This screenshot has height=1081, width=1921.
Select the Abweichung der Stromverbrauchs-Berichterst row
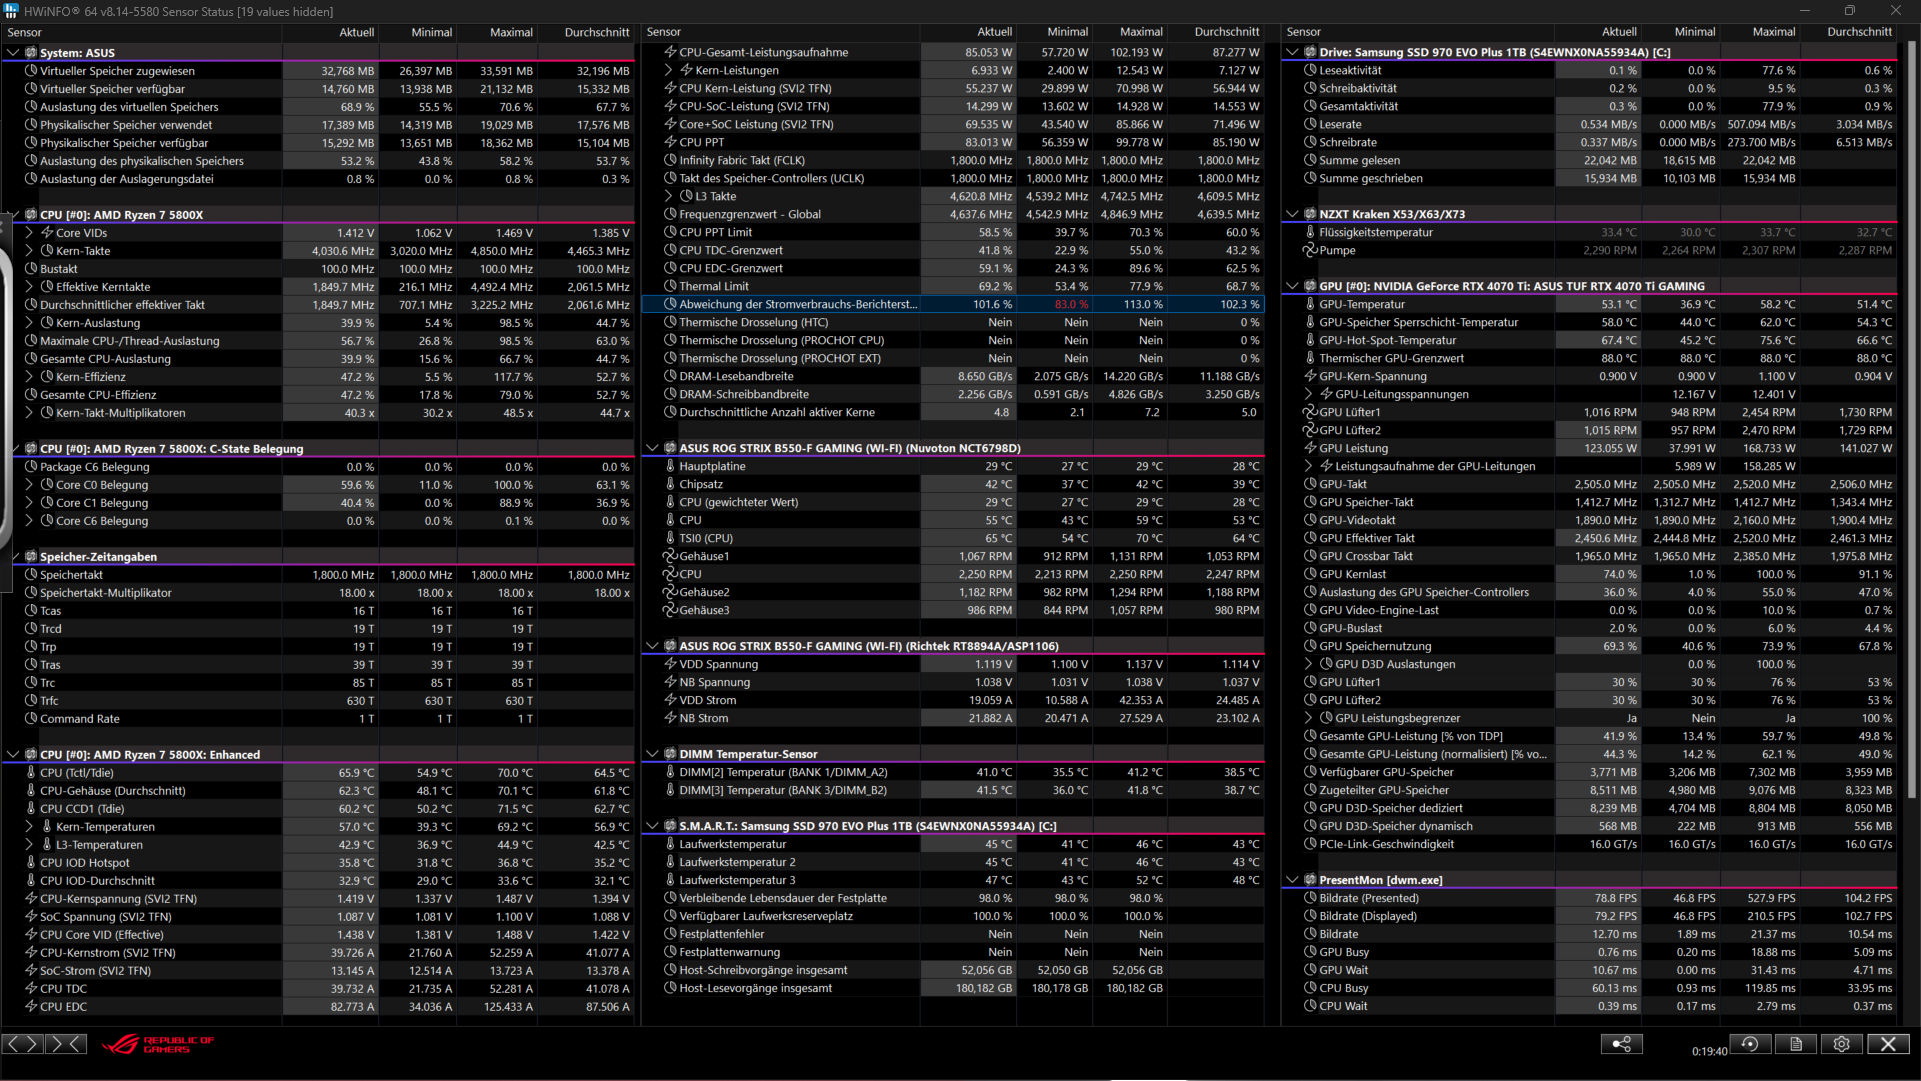[797, 304]
